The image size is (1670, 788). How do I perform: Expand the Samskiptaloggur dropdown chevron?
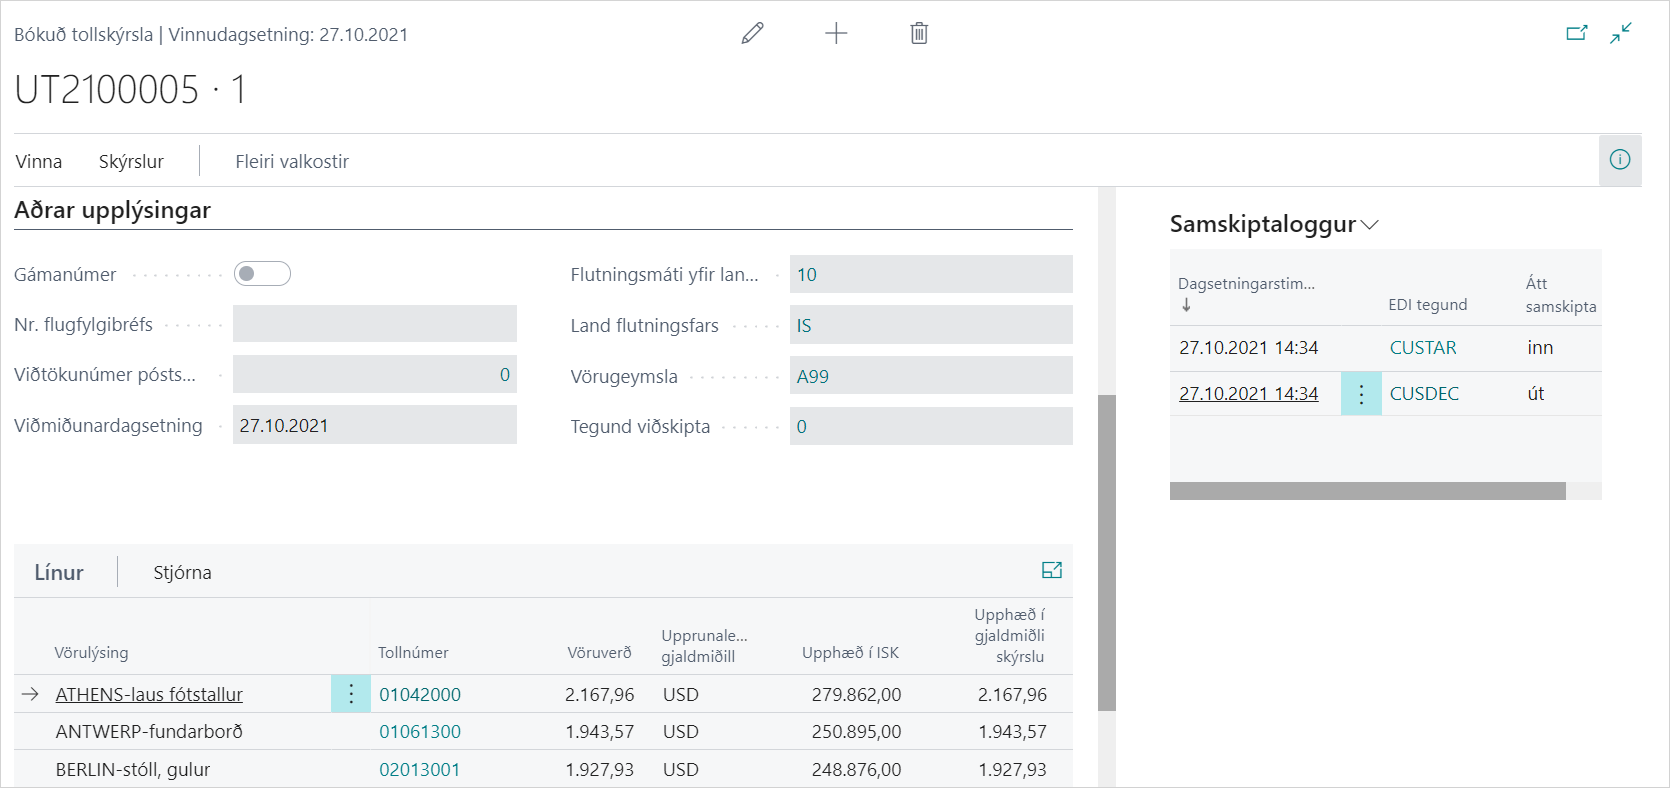coord(1370,225)
